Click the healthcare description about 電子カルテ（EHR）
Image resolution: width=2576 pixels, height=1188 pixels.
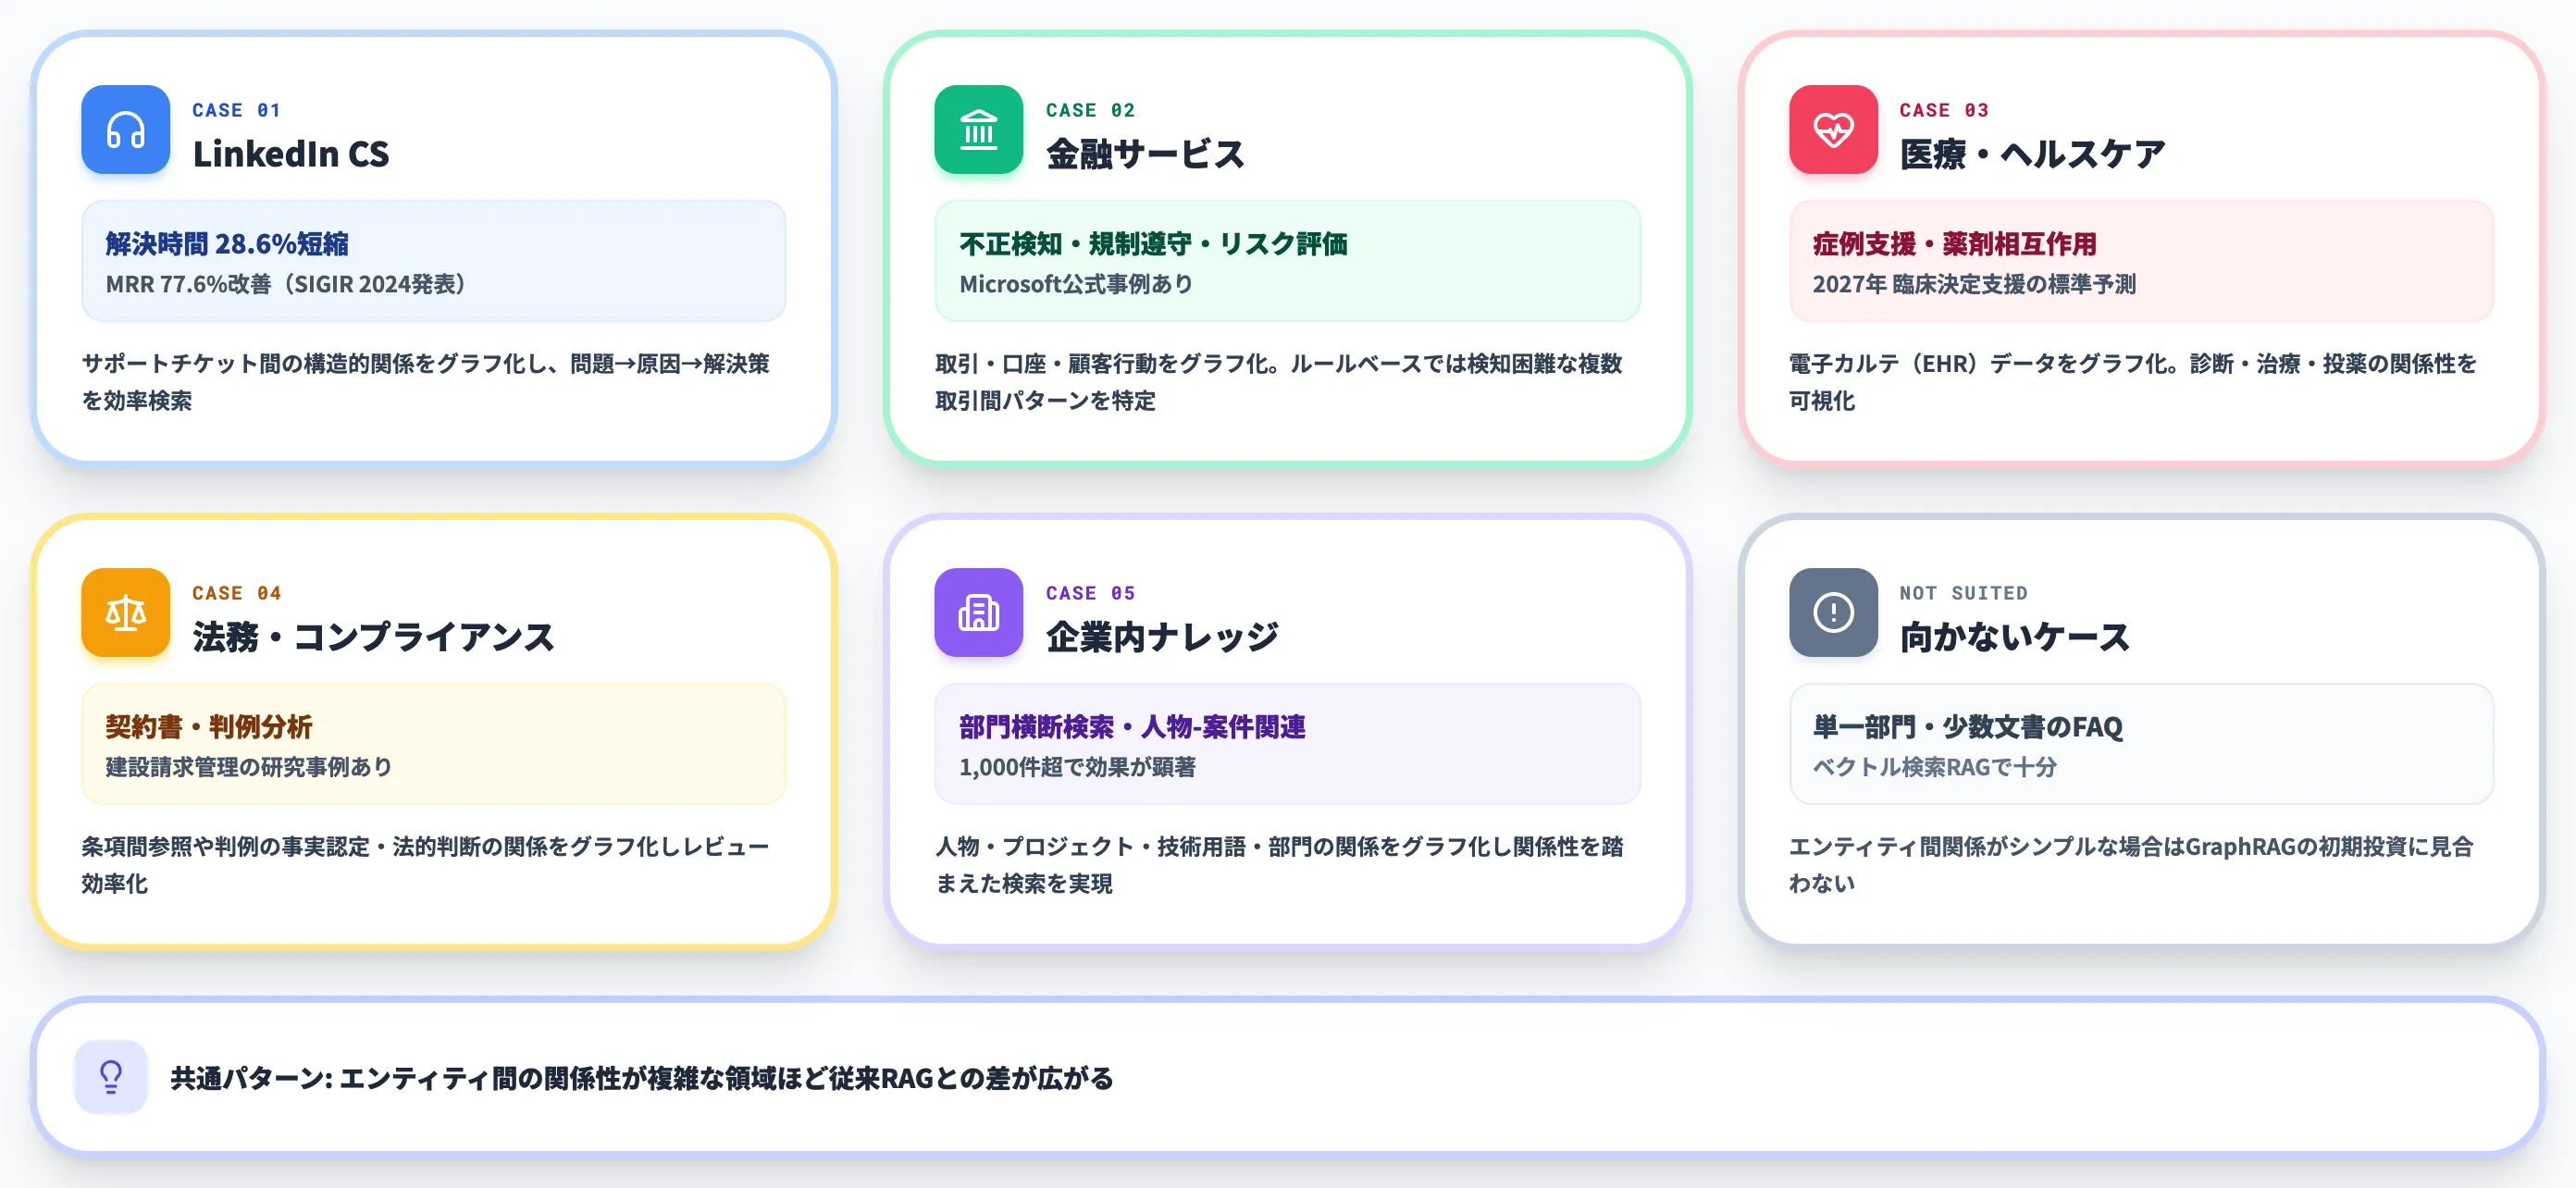[2133, 382]
